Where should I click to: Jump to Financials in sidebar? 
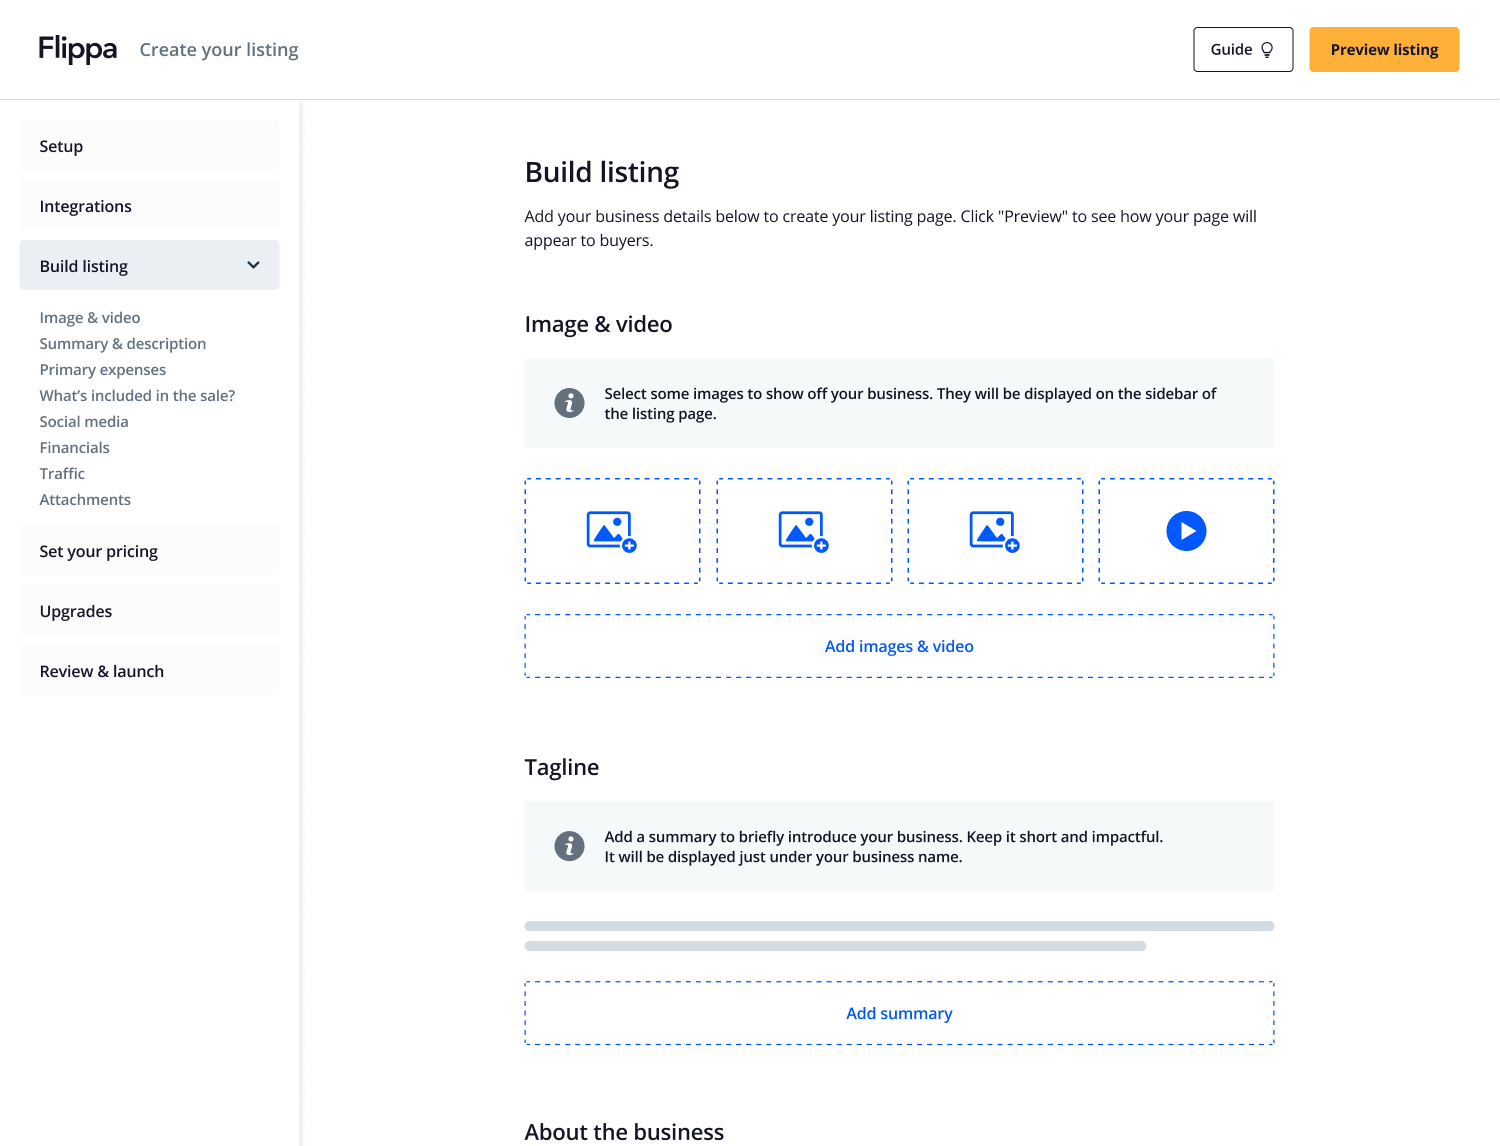pyautogui.click(x=75, y=447)
